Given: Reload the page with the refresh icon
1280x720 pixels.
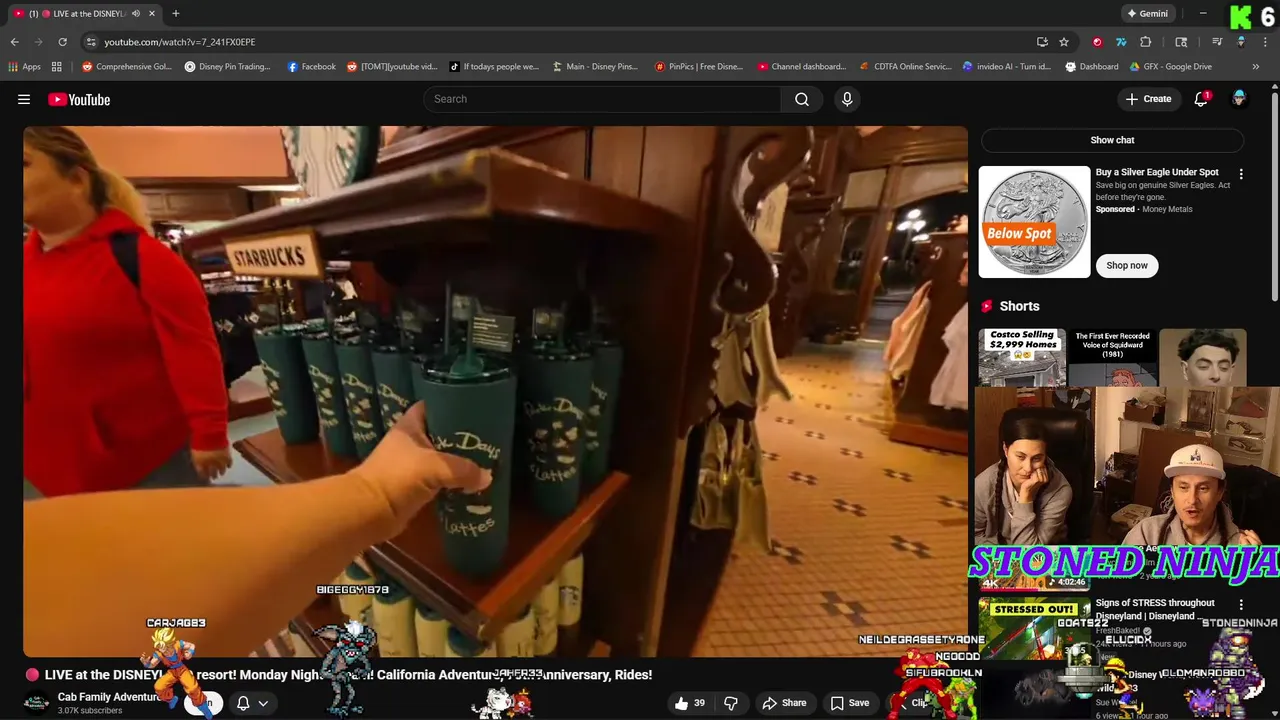Looking at the screenshot, I should coord(62,42).
